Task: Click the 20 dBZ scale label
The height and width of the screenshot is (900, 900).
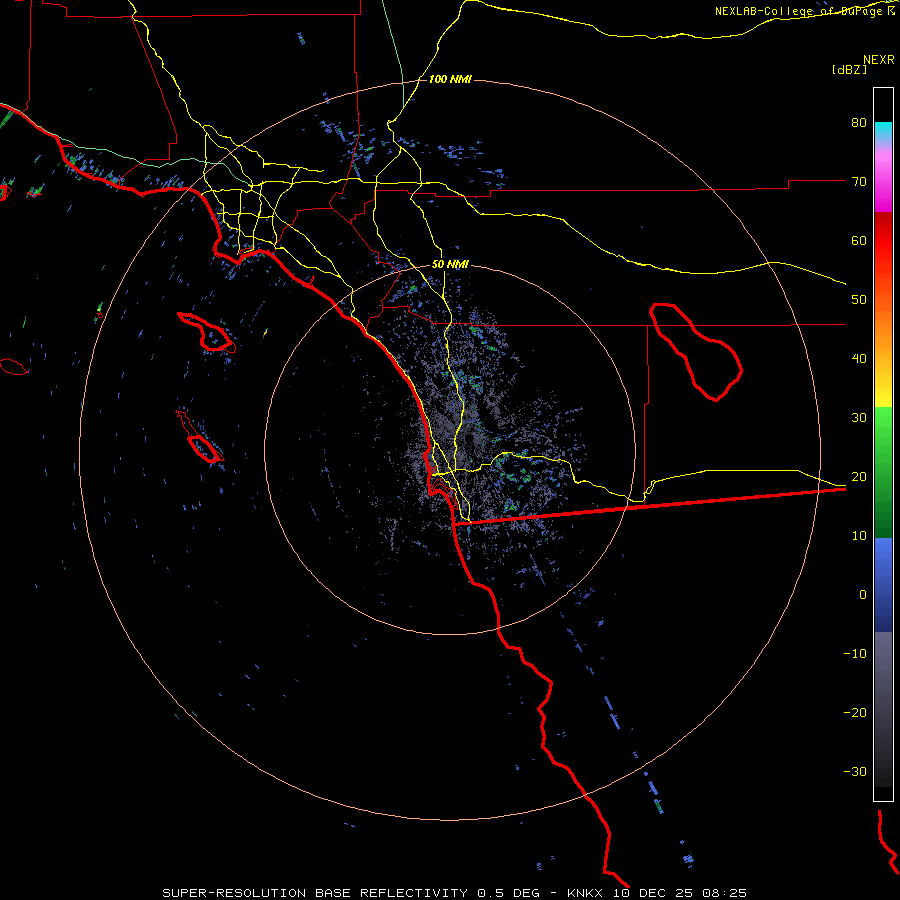Action: click(859, 476)
